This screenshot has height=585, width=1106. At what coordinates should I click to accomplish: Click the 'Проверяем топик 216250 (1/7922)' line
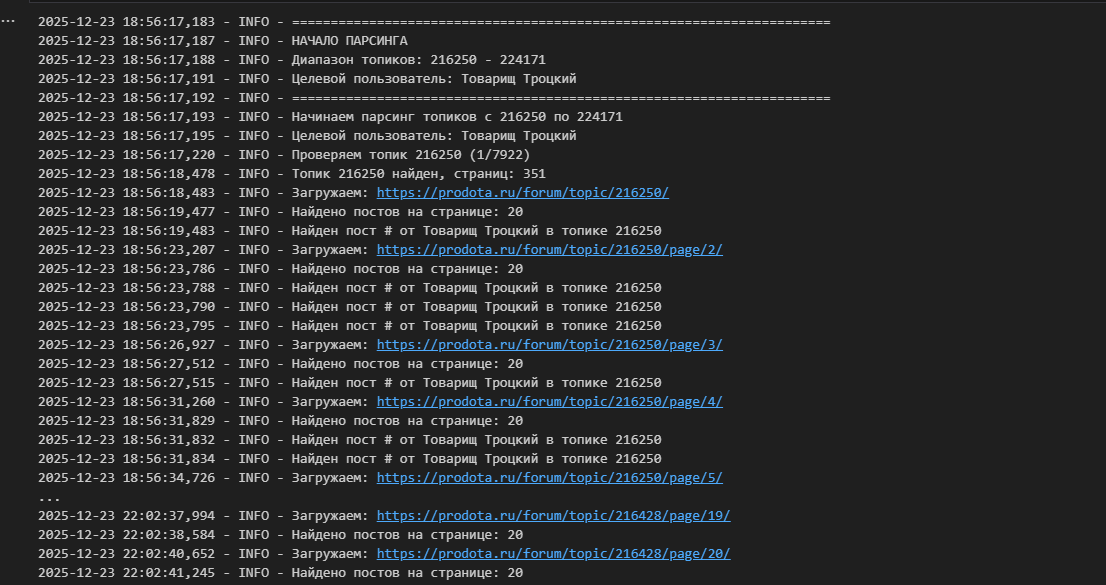pos(410,155)
